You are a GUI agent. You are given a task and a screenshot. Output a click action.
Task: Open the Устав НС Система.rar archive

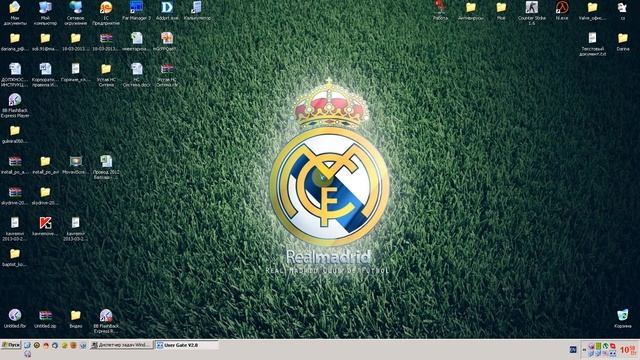click(167, 69)
